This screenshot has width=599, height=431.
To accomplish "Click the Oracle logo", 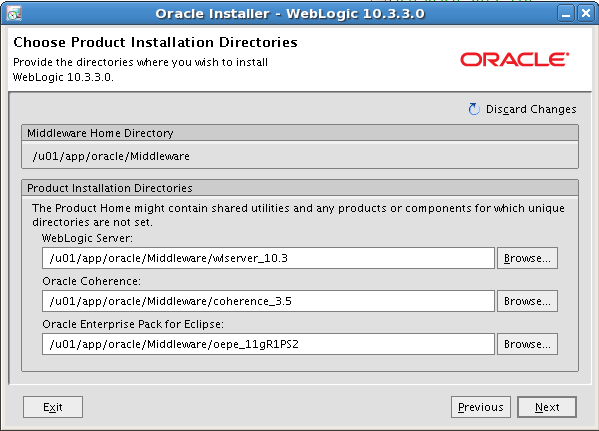I will (515, 60).
